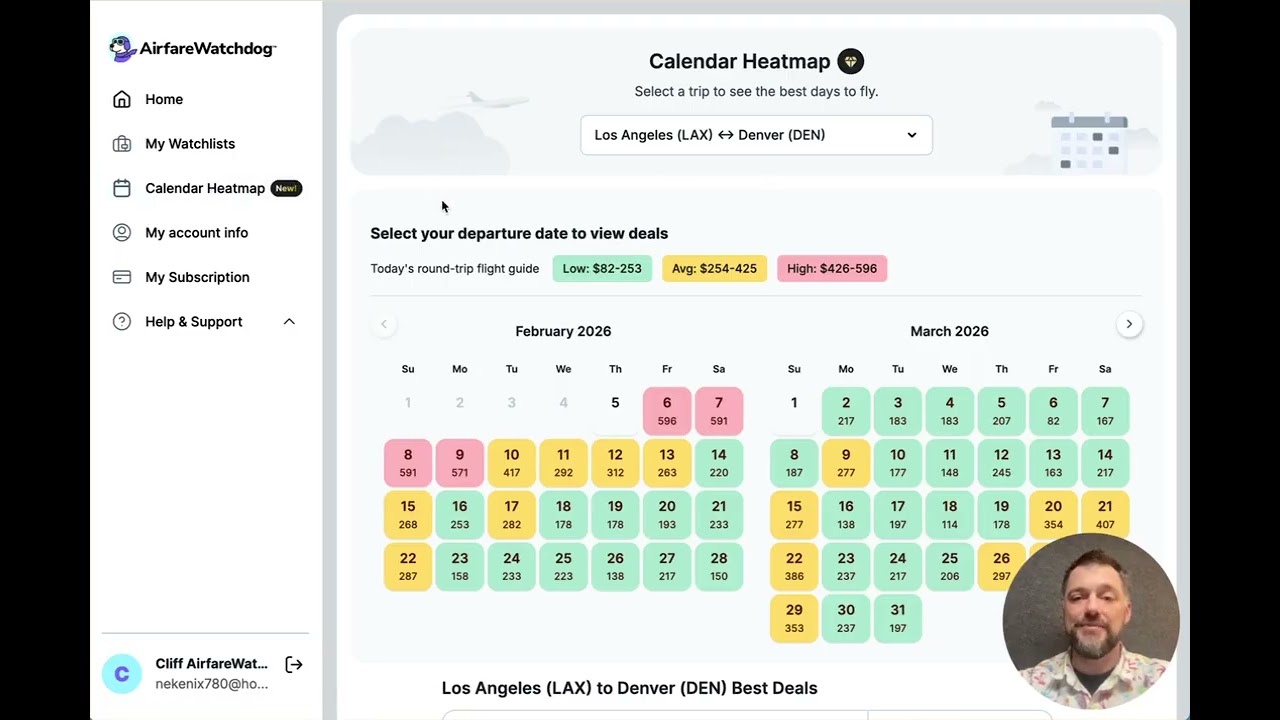Select March 30 priced 237
The height and width of the screenshot is (720, 1280).
tap(846, 619)
